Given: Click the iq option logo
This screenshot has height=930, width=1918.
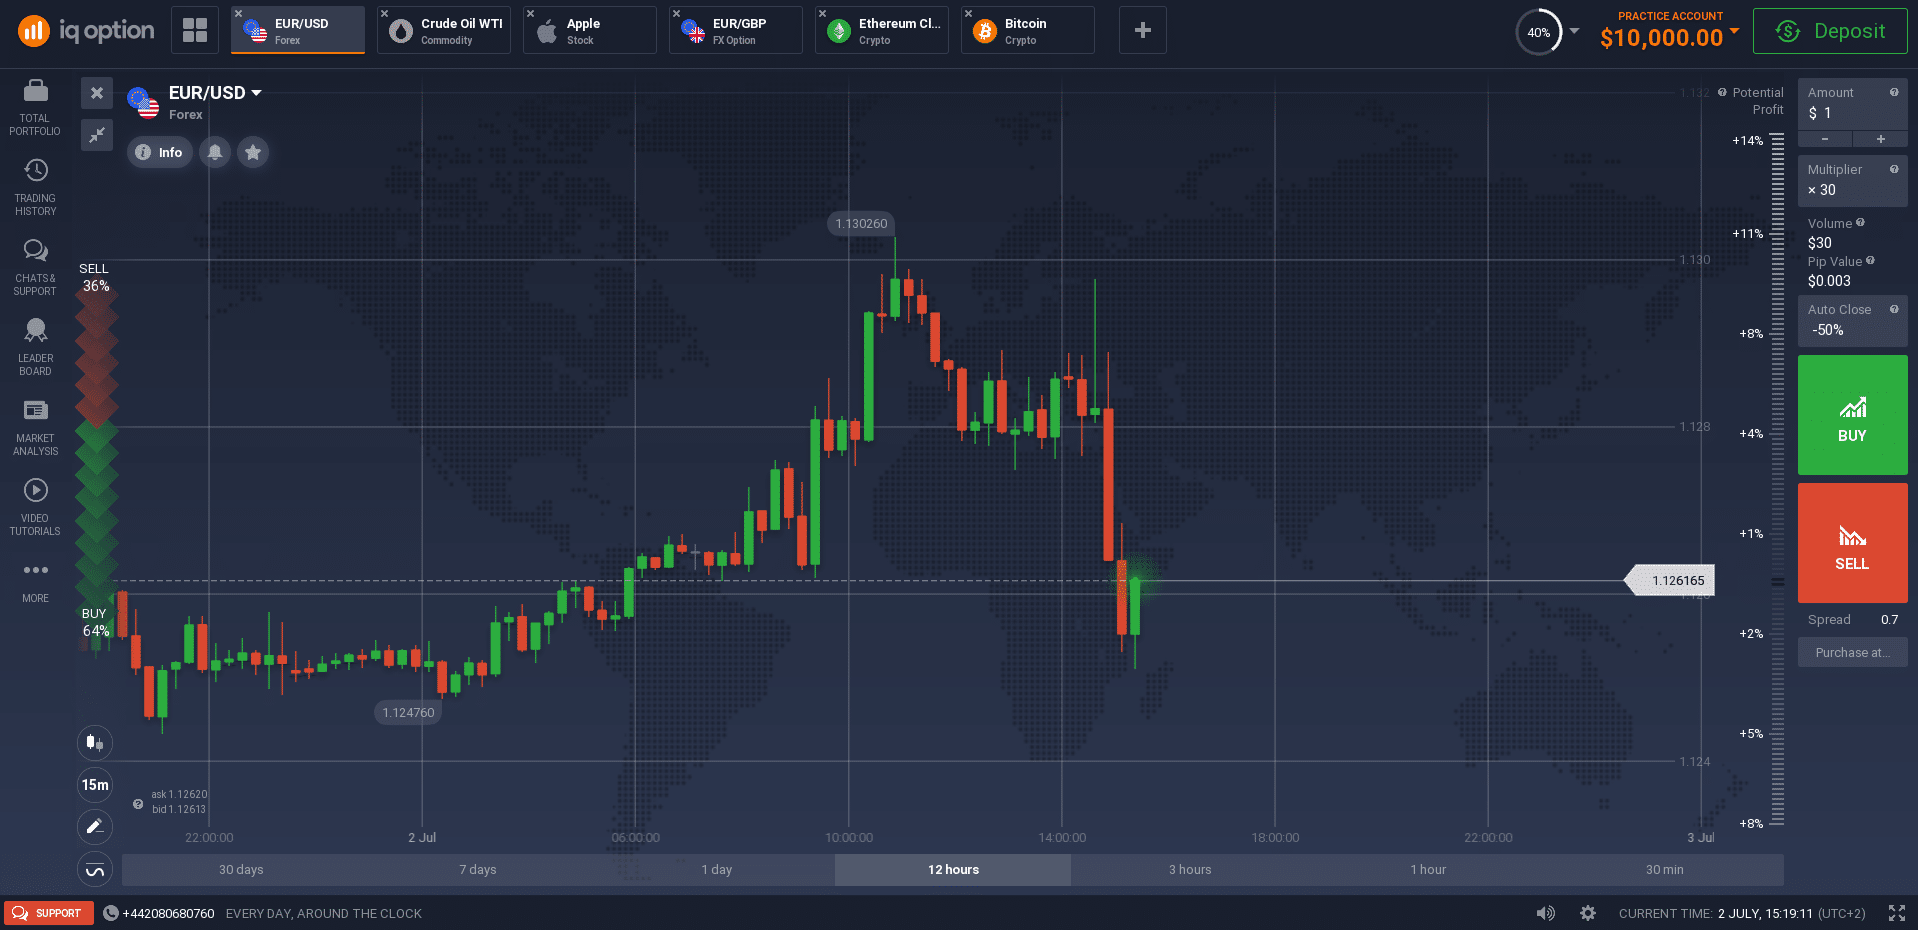Looking at the screenshot, I should (x=86, y=31).
